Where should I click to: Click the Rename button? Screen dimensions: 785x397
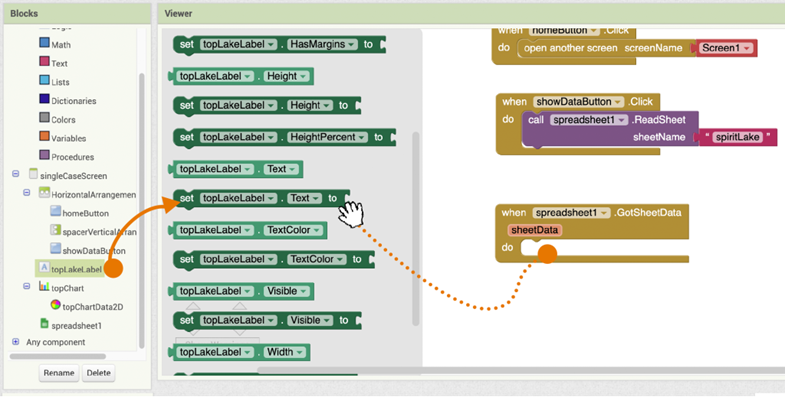(59, 373)
